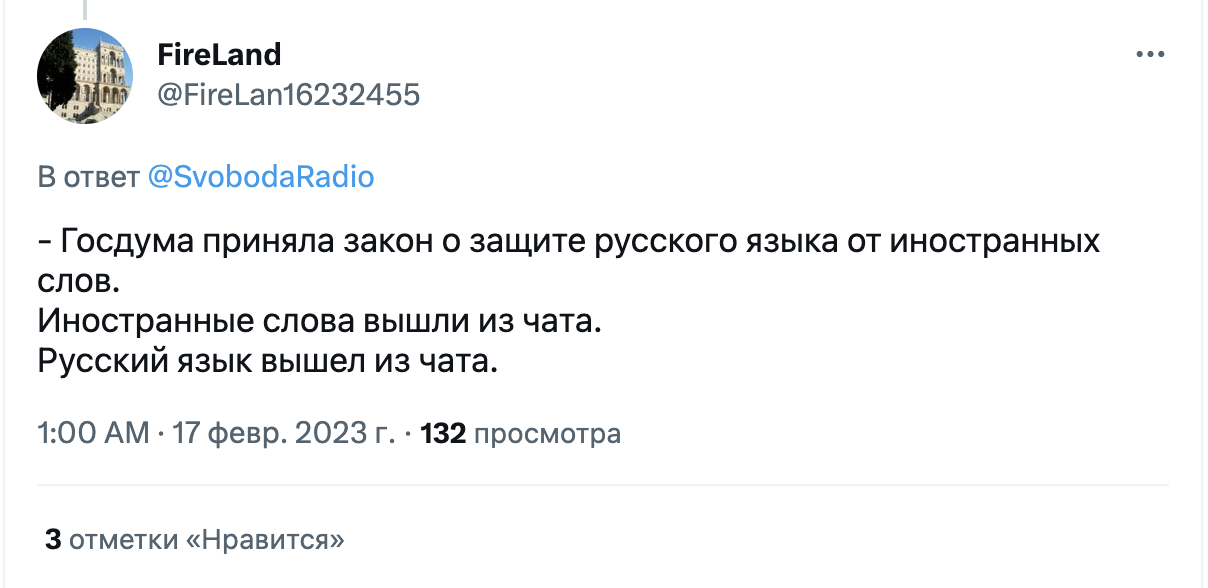
Task: Click the word слов. on second line
Action: 78,282
